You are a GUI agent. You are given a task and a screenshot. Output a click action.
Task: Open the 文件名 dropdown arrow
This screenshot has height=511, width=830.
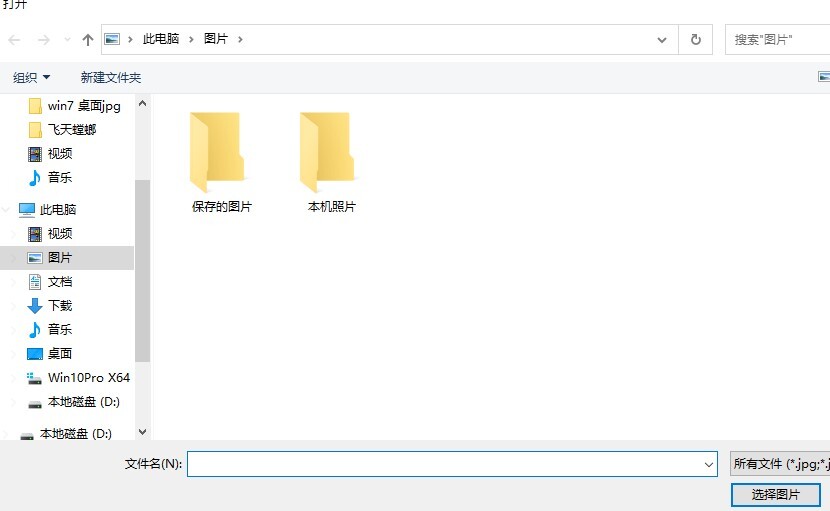(709, 464)
